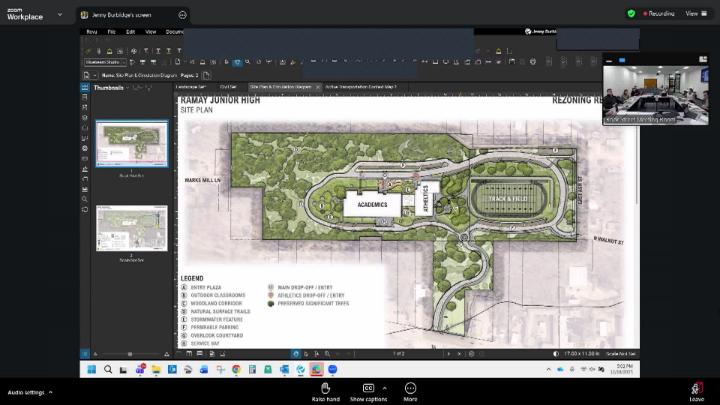
Task: Leave the Zoom meeting
Action: coord(696,390)
